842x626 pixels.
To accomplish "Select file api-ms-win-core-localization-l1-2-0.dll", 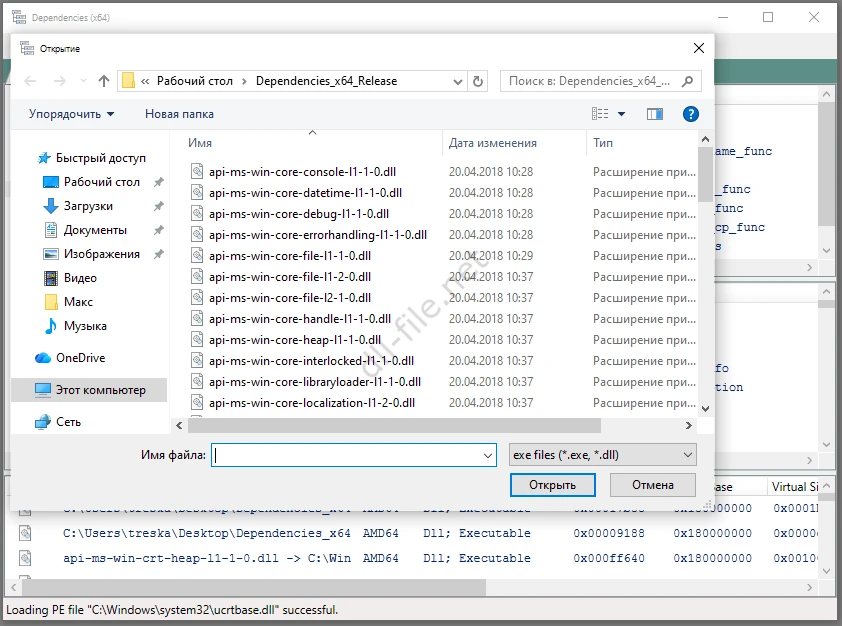I will [x=312, y=403].
